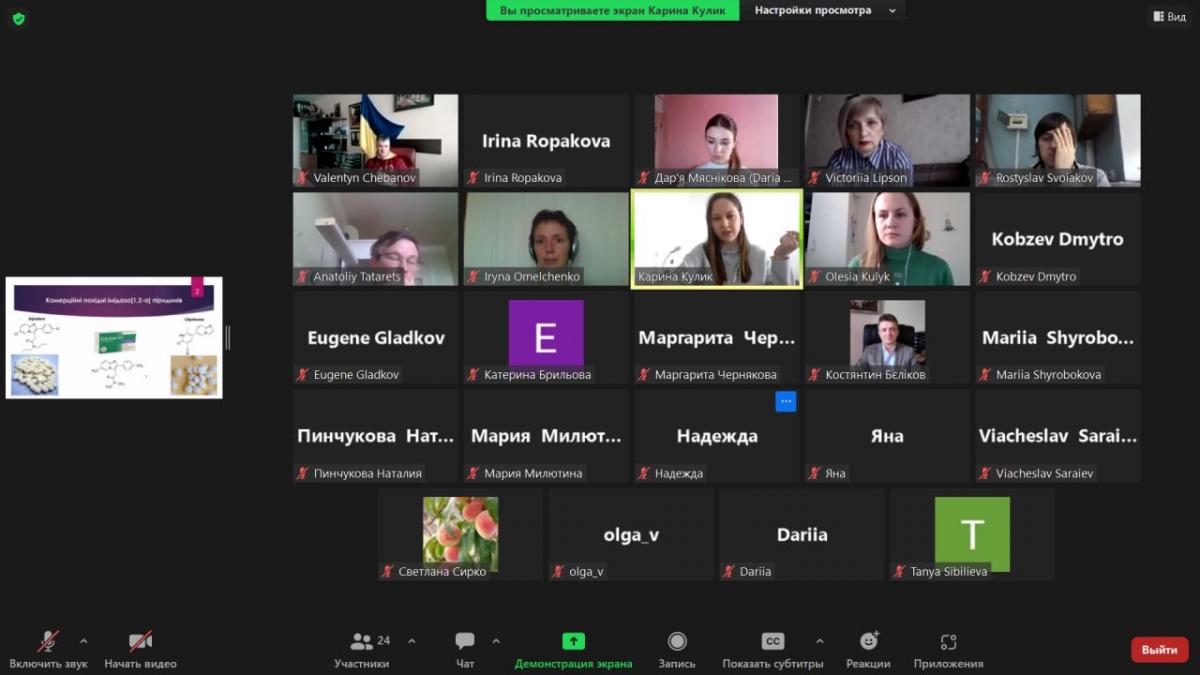This screenshot has height=675, width=1200.
Task: Toggle subtitles with the CC button
Action: [773, 642]
